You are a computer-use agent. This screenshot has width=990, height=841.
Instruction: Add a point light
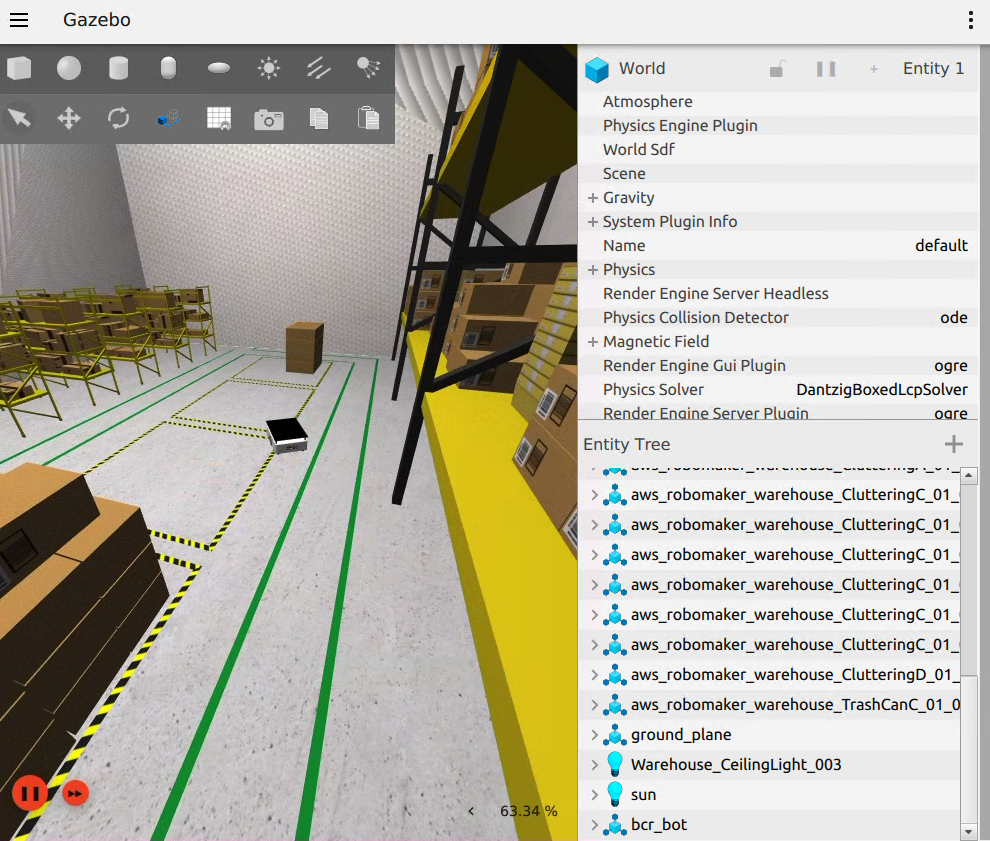[269, 68]
